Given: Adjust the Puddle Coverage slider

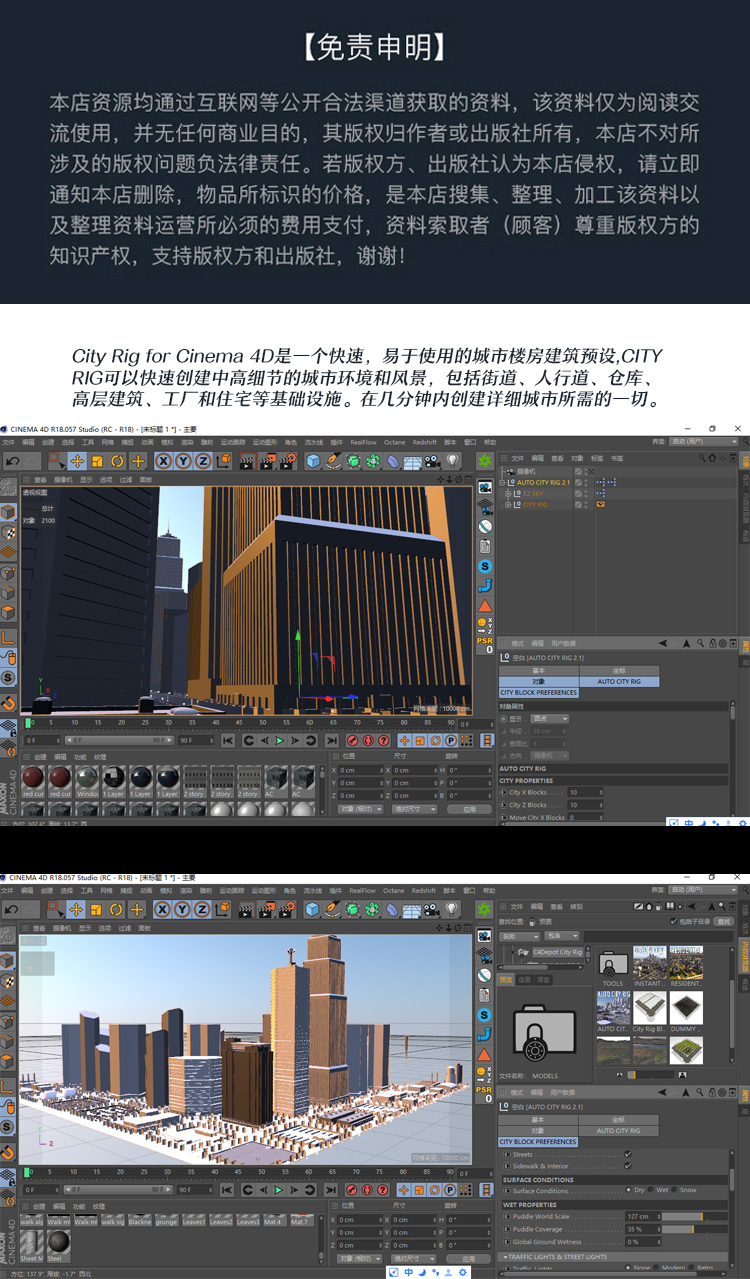Looking at the screenshot, I should (x=694, y=1229).
